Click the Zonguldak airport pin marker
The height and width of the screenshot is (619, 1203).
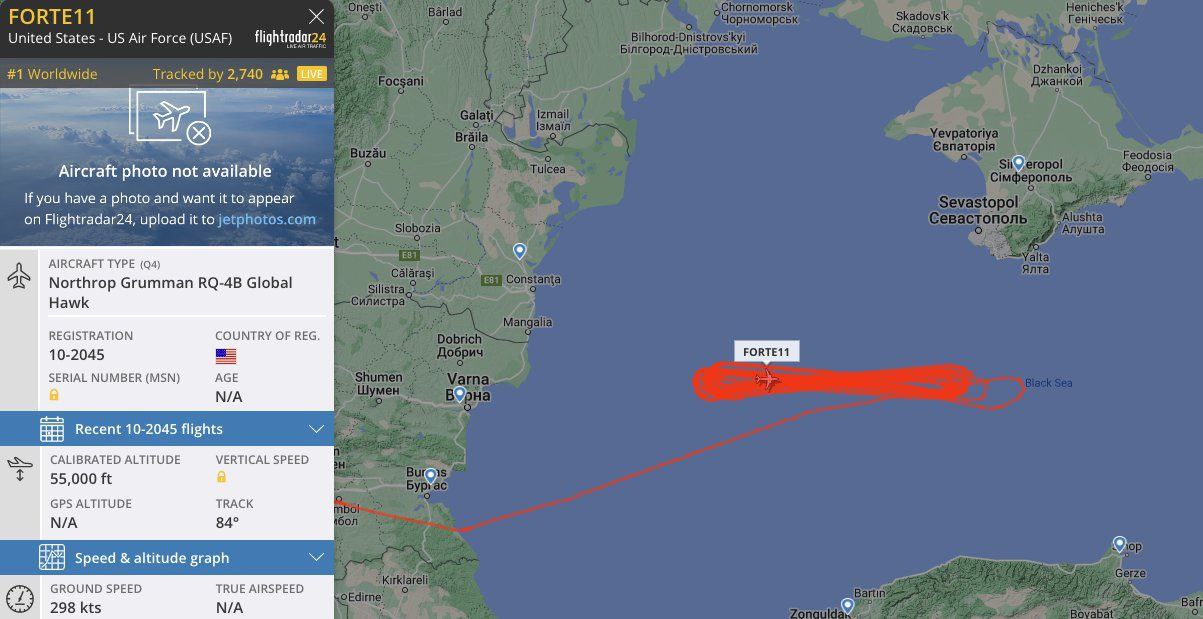tap(848, 605)
